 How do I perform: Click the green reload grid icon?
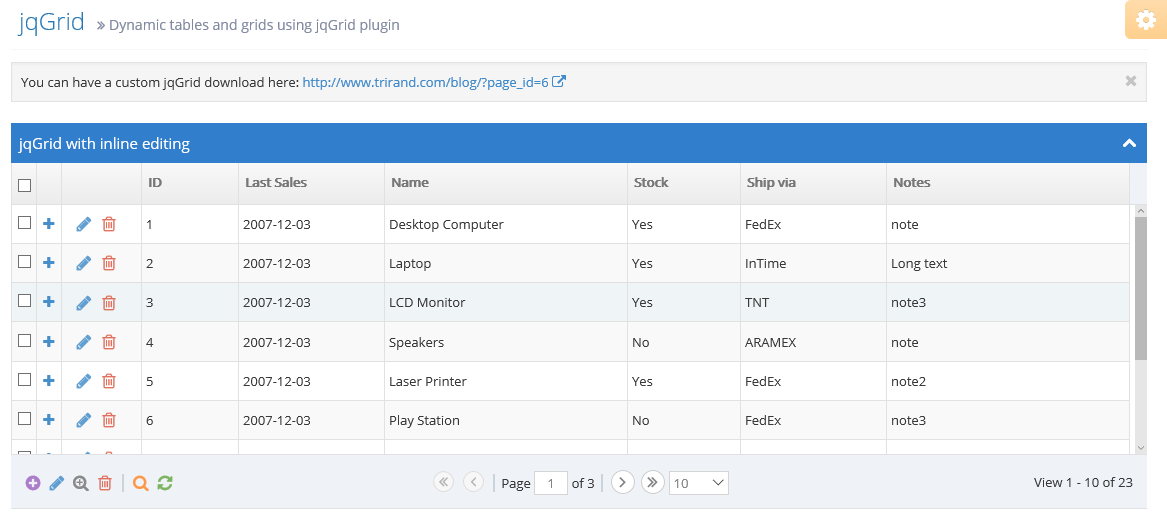pos(165,483)
